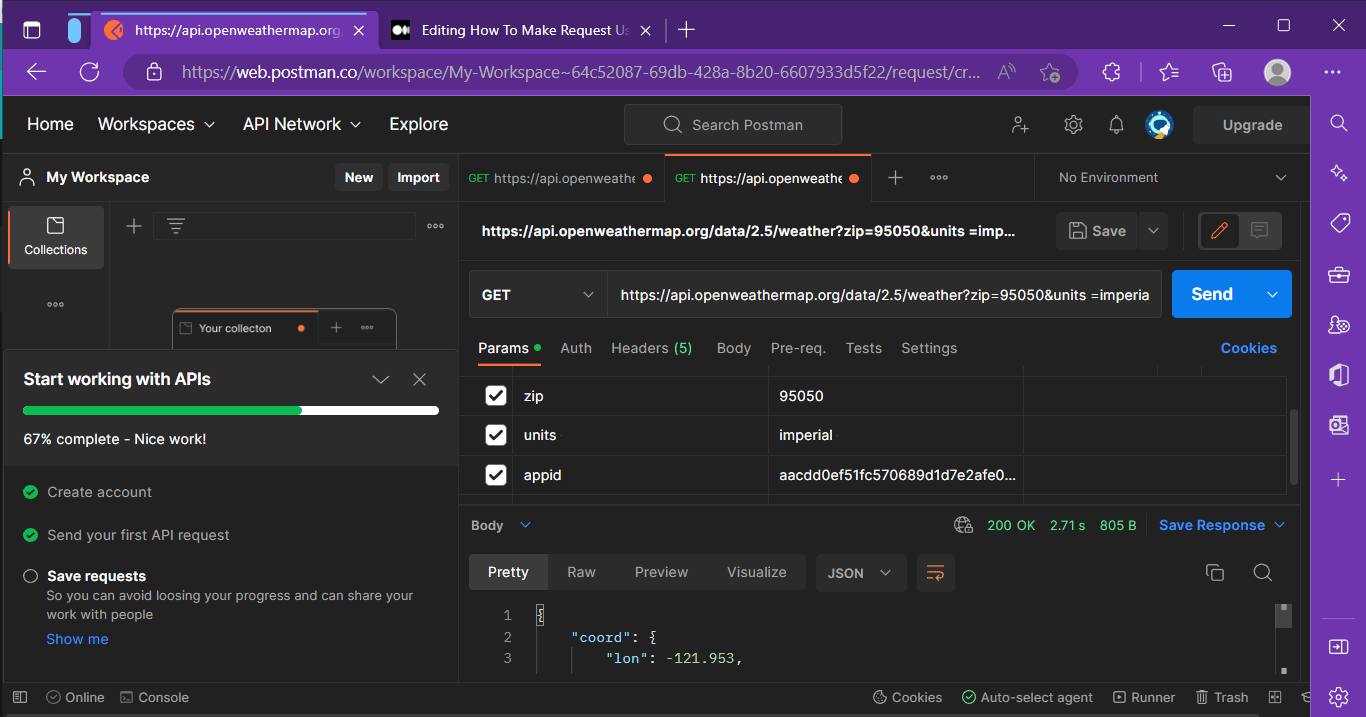The image size is (1366, 717).
Task: Toggle line wrap in response viewer
Action: [935, 573]
